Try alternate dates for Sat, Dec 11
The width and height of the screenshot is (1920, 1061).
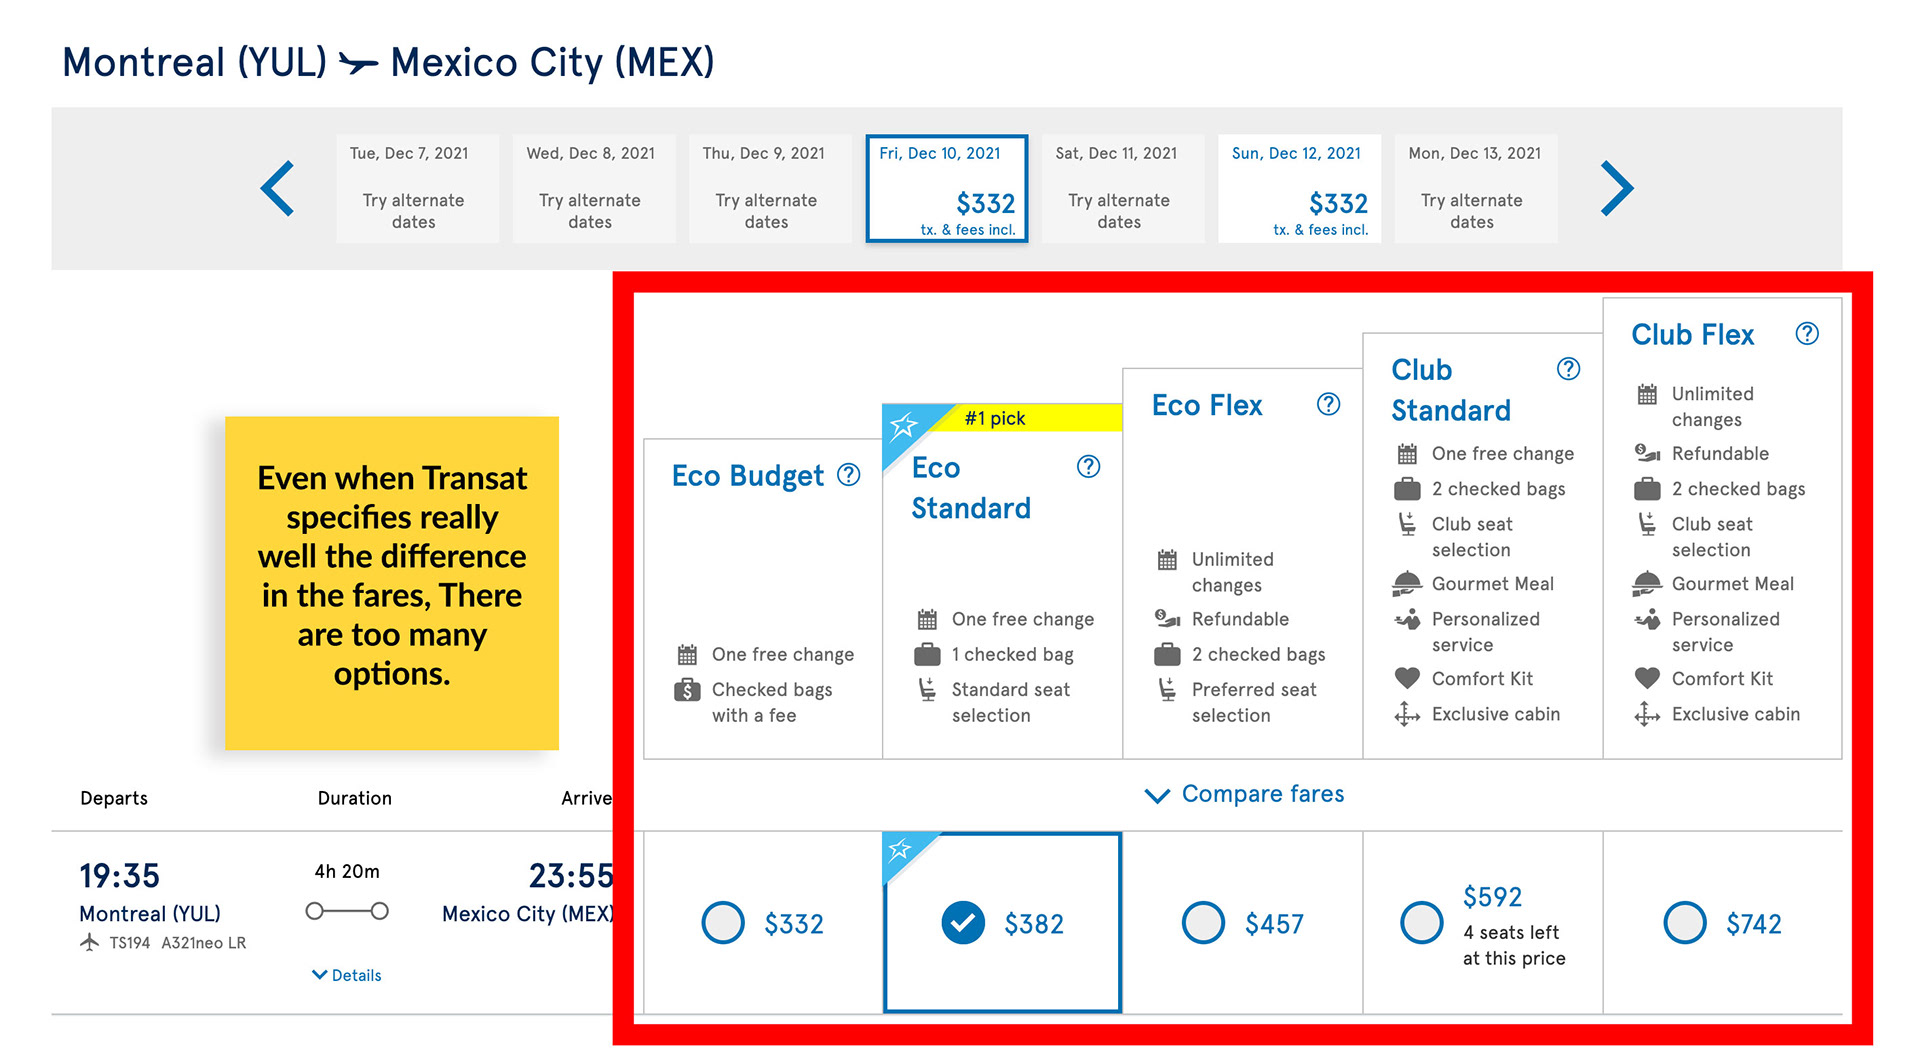click(1119, 211)
